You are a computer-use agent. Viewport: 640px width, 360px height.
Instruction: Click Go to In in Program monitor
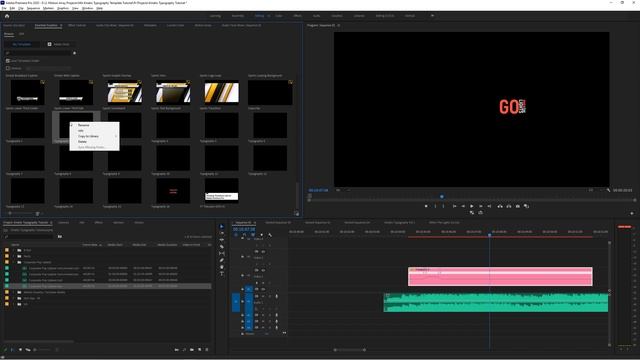tap(454, 206)
